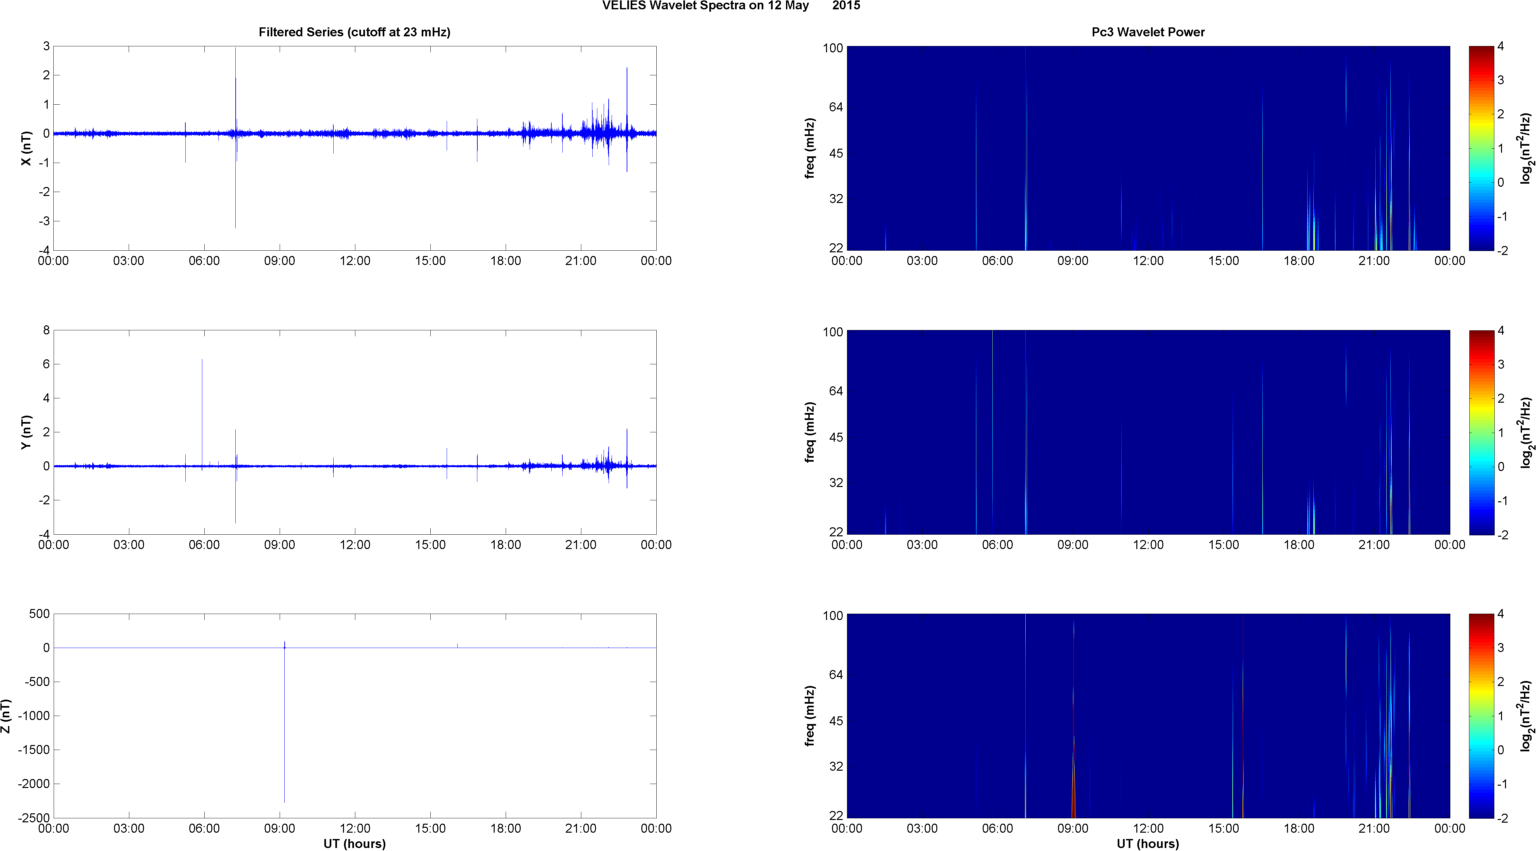The height and width of the screenshot is (851, 1536).
Task: Click the year '2015' in the figure title
Action: 846,6
